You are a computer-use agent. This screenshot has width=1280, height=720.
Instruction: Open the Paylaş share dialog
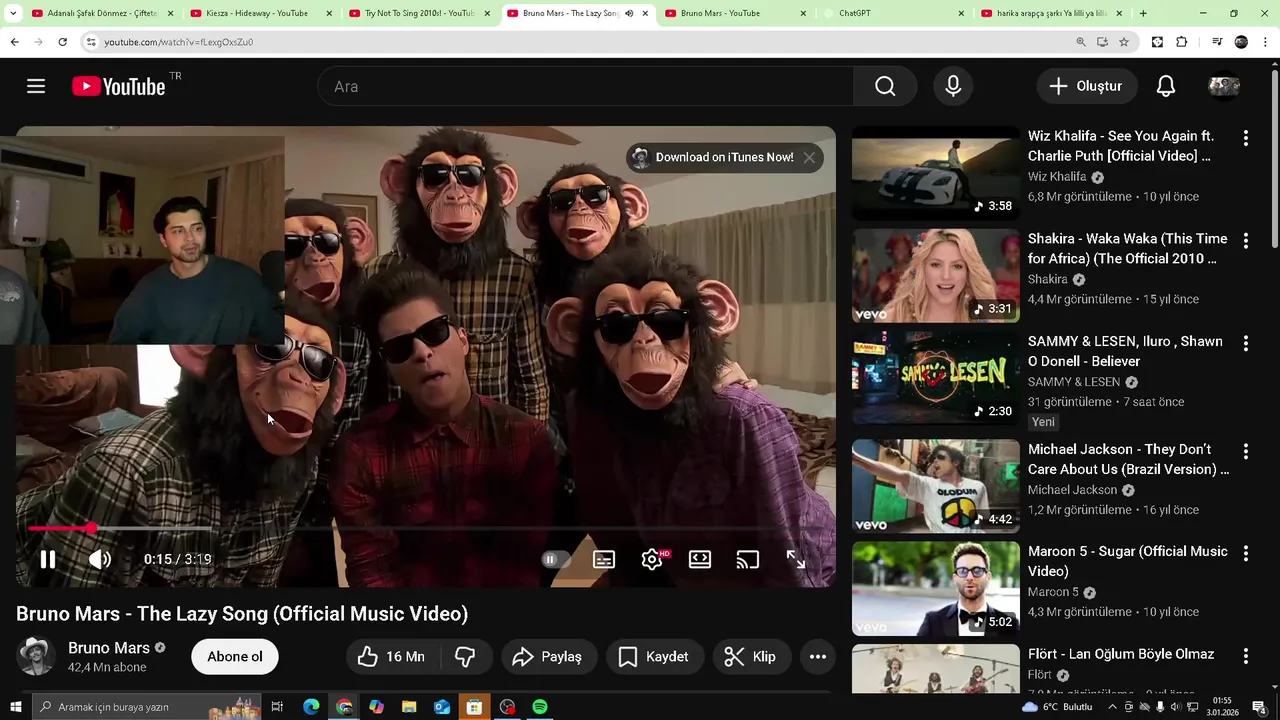pos(547,656)
